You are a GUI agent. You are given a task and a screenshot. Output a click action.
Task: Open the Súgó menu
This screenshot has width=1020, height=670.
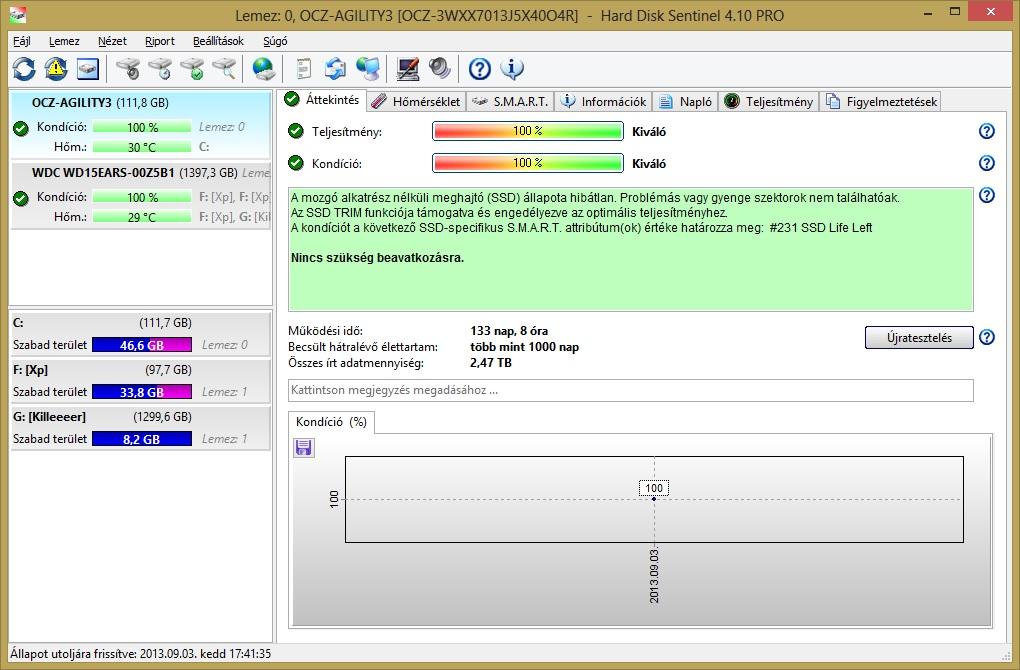(275, 41)
